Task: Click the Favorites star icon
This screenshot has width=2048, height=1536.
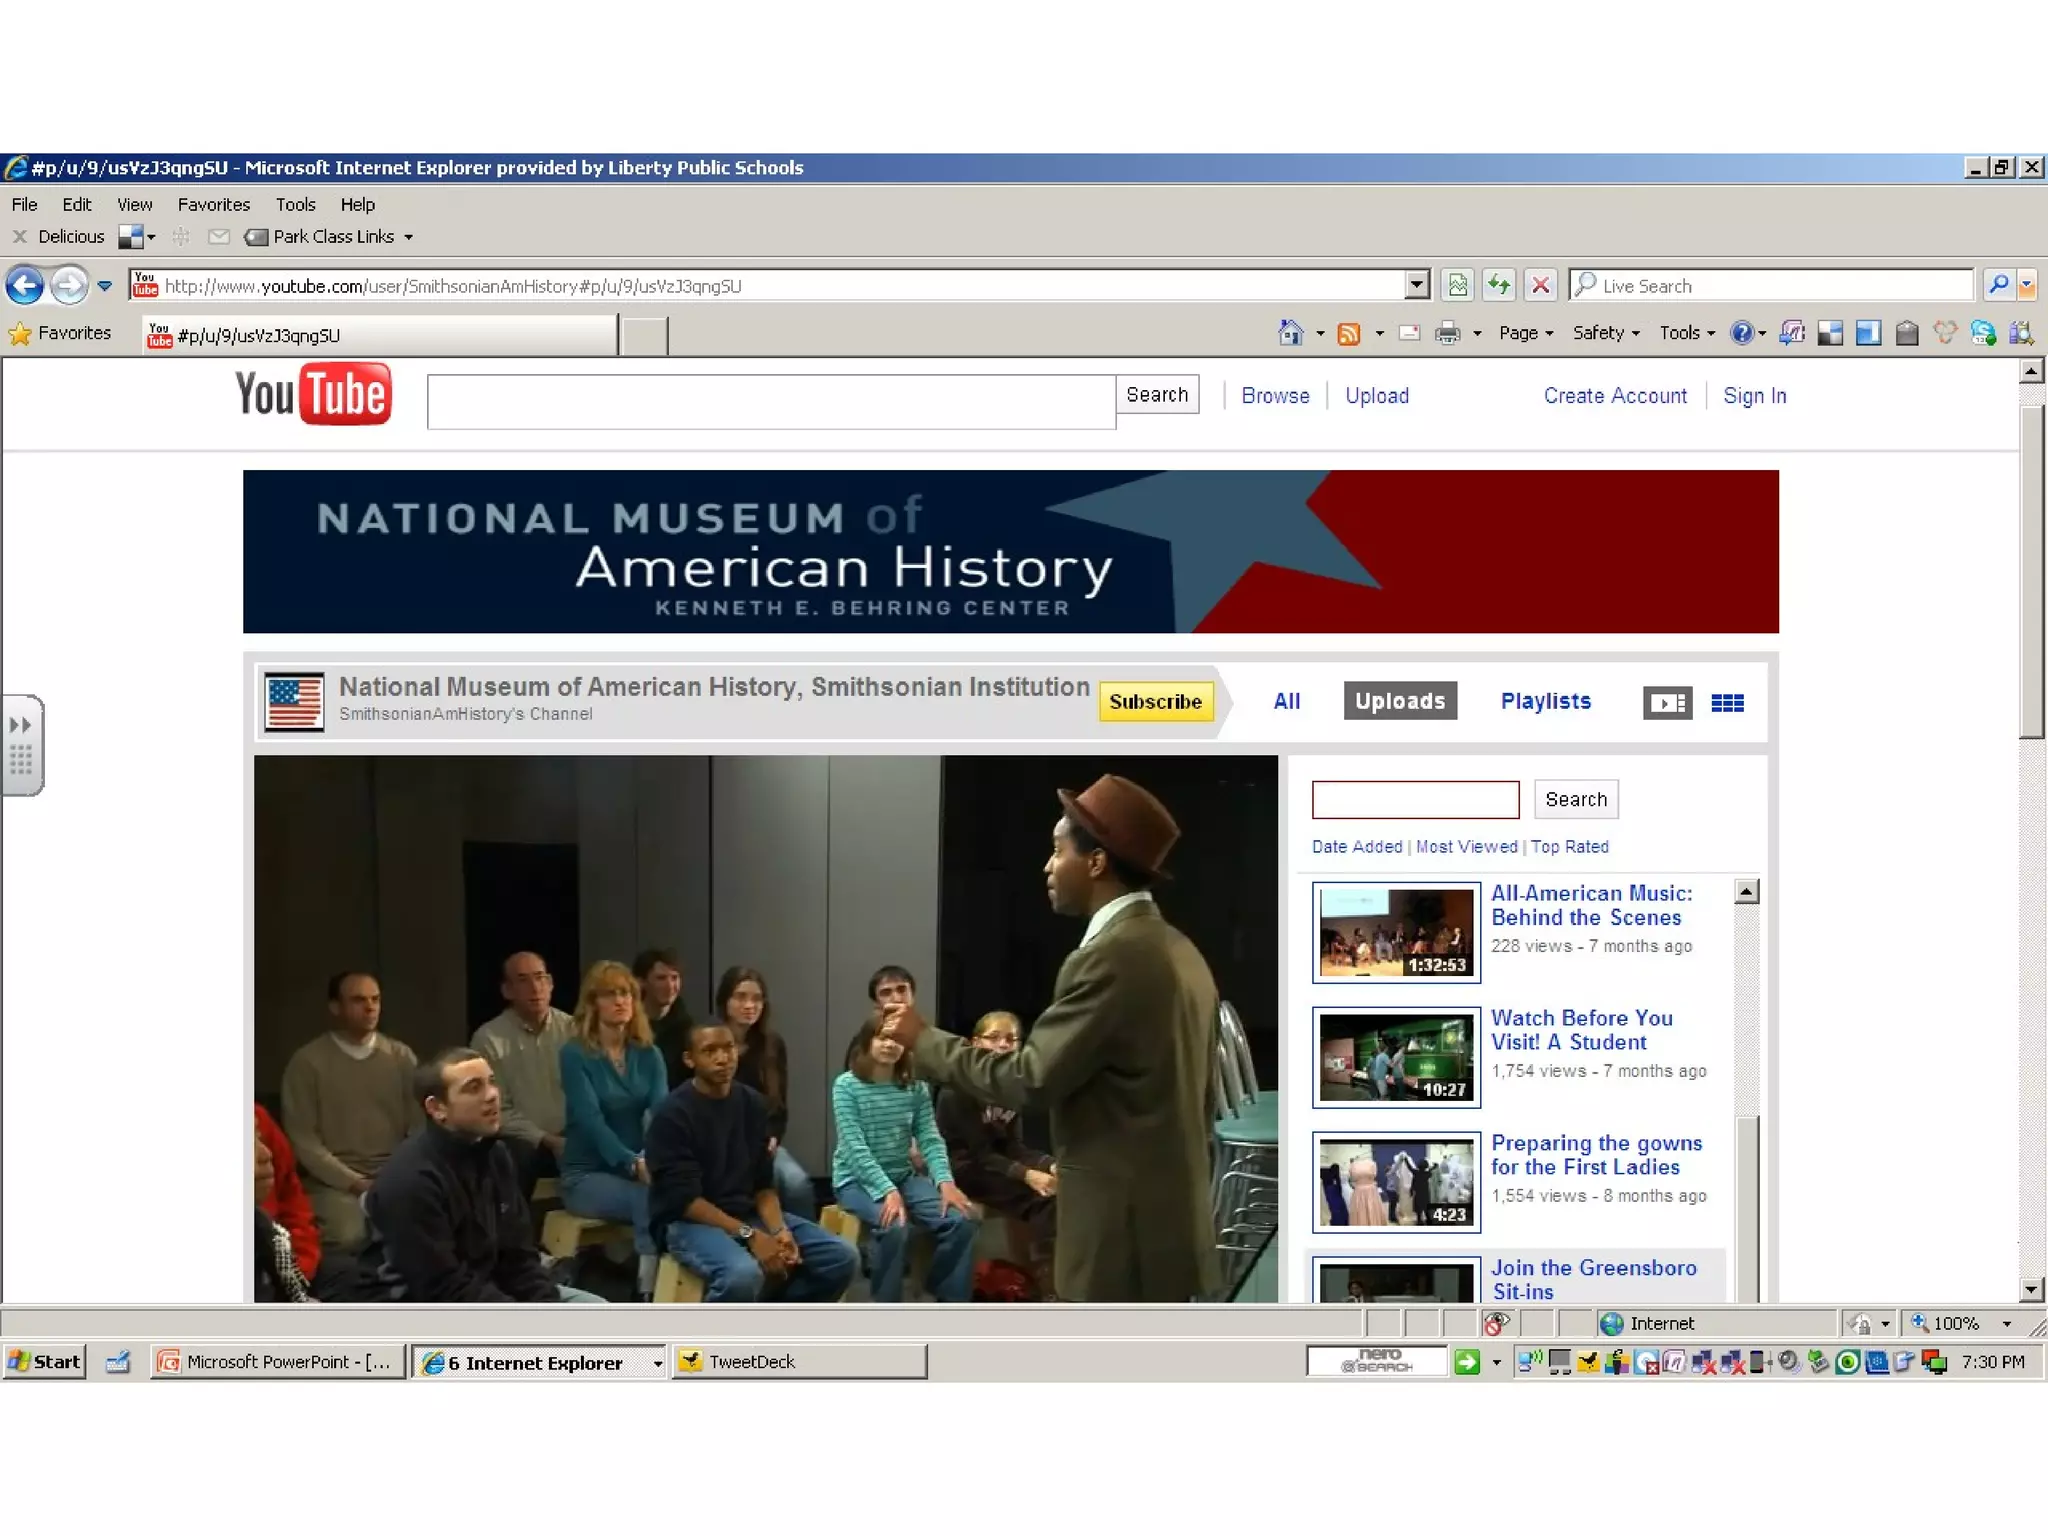Action: 20,334
